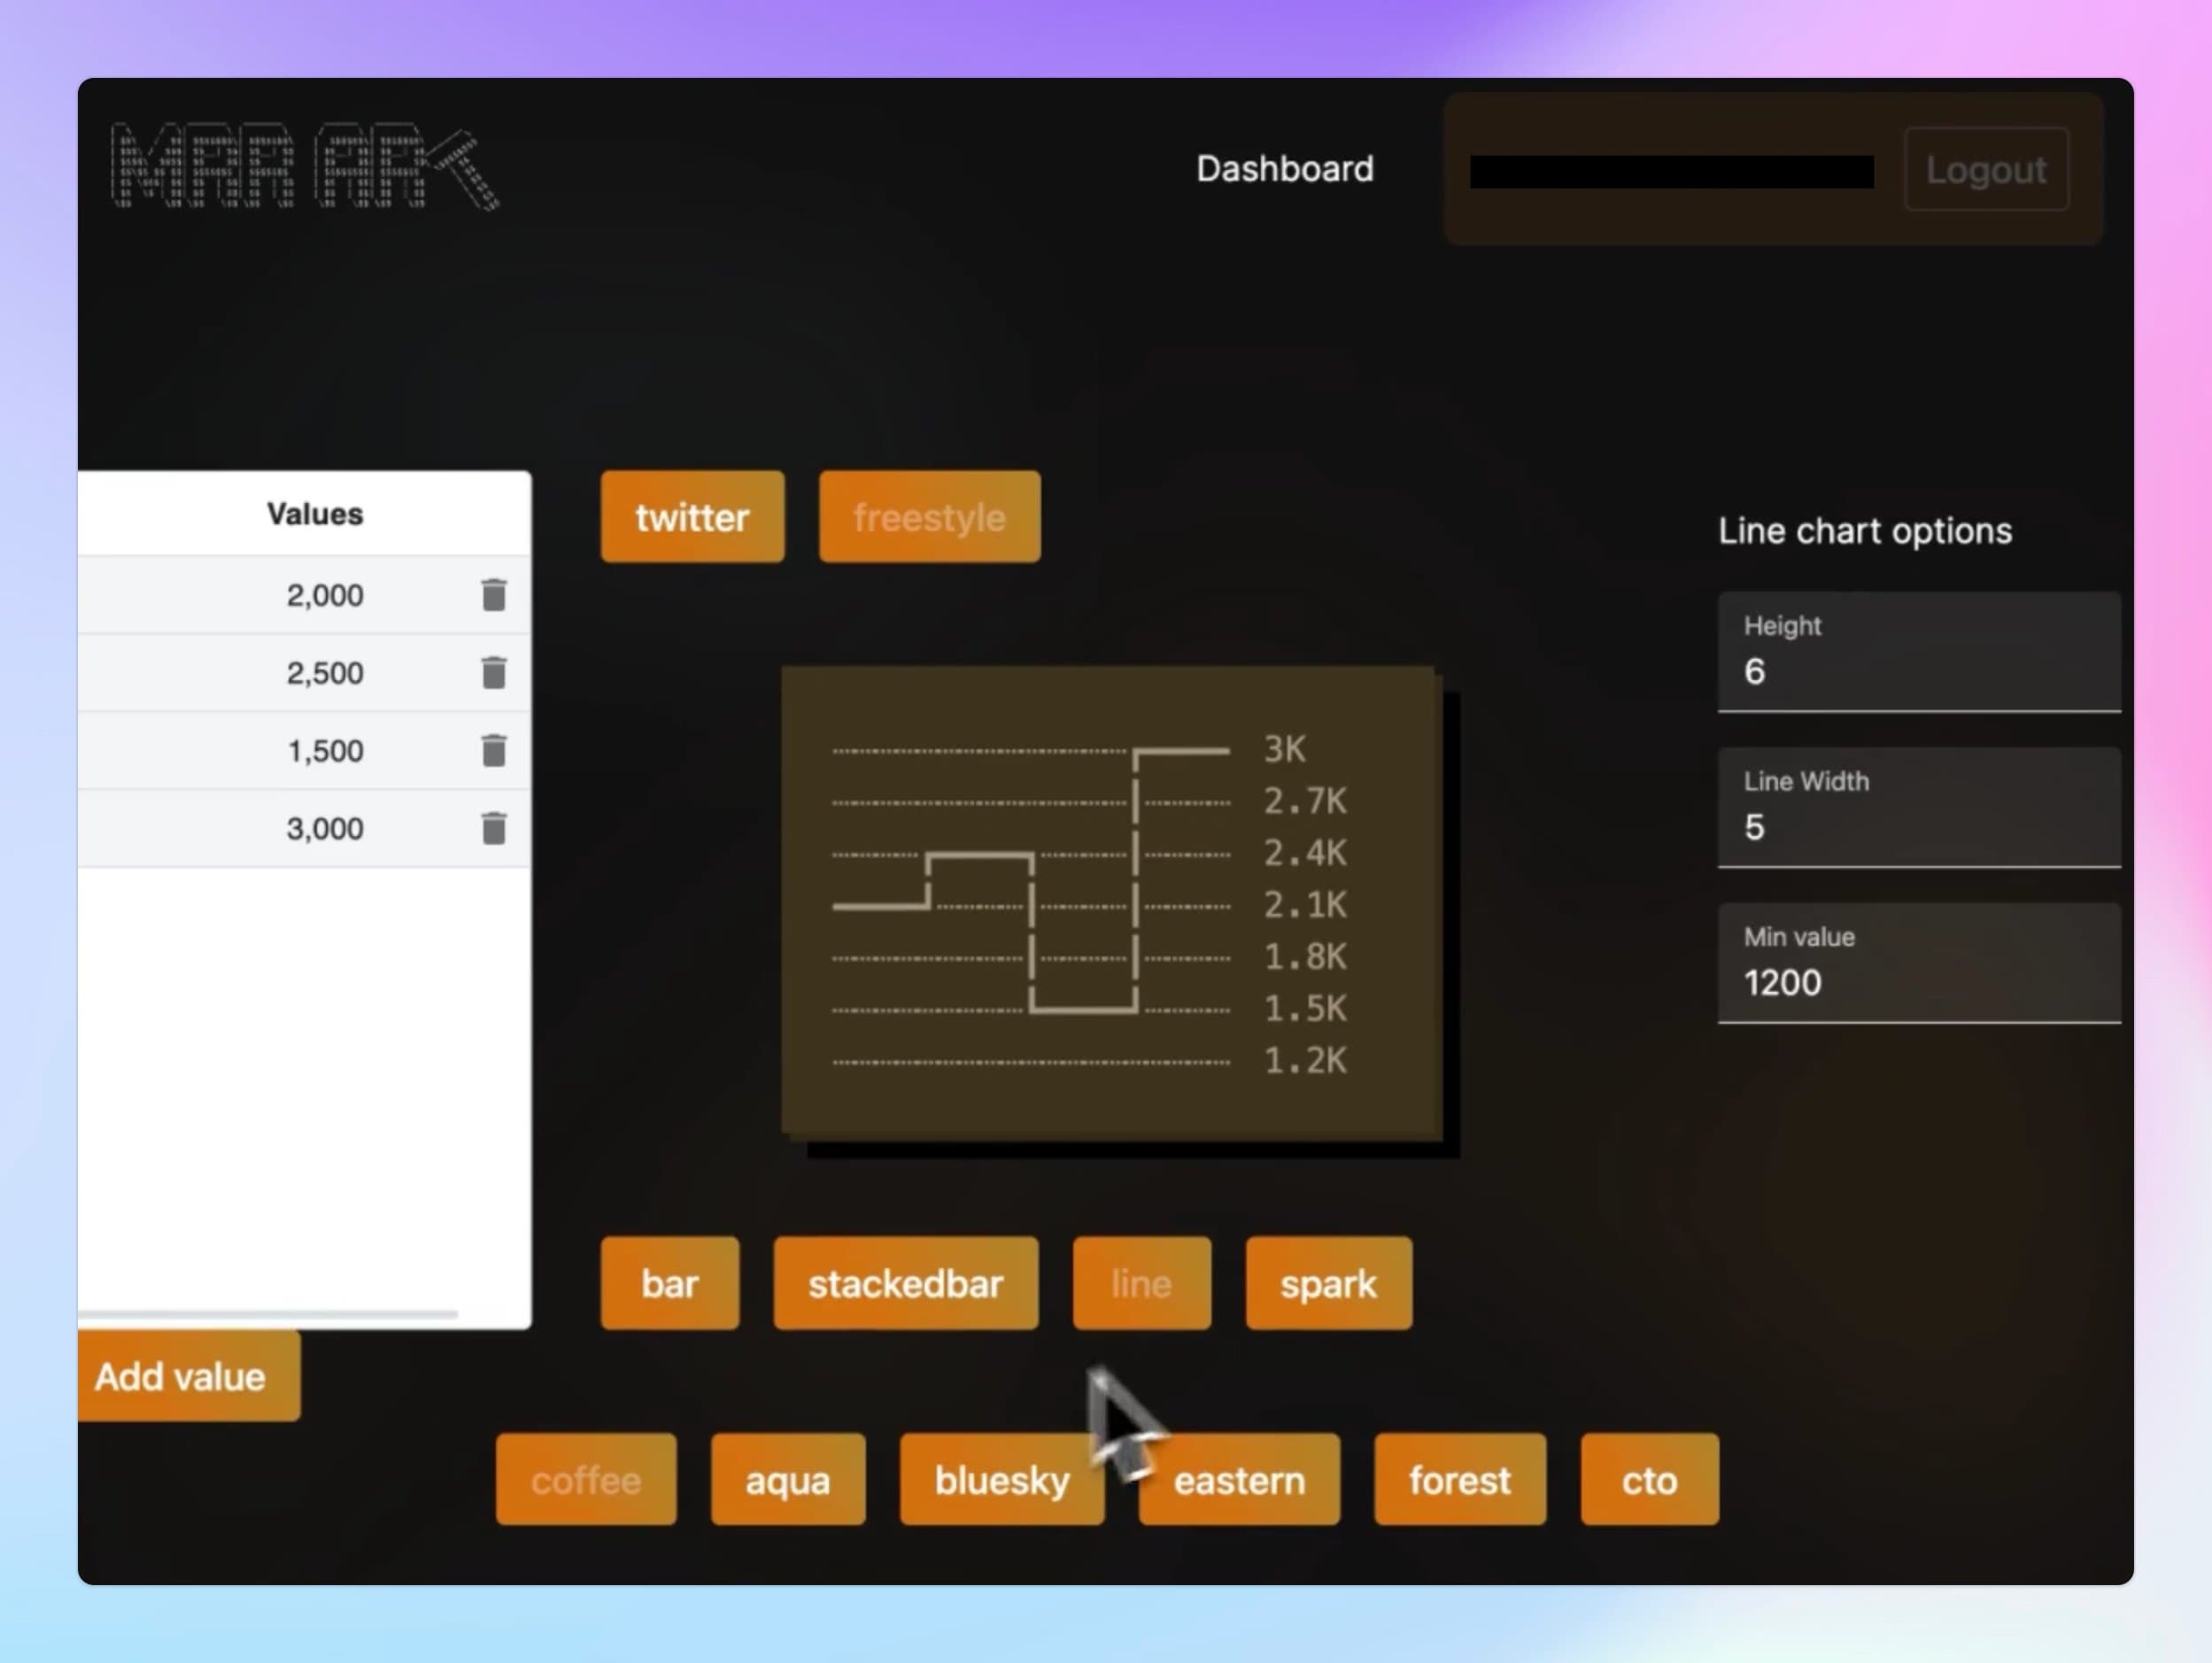
Task: Apply the coffee color theme
Action: click(x=586, y=1479)
